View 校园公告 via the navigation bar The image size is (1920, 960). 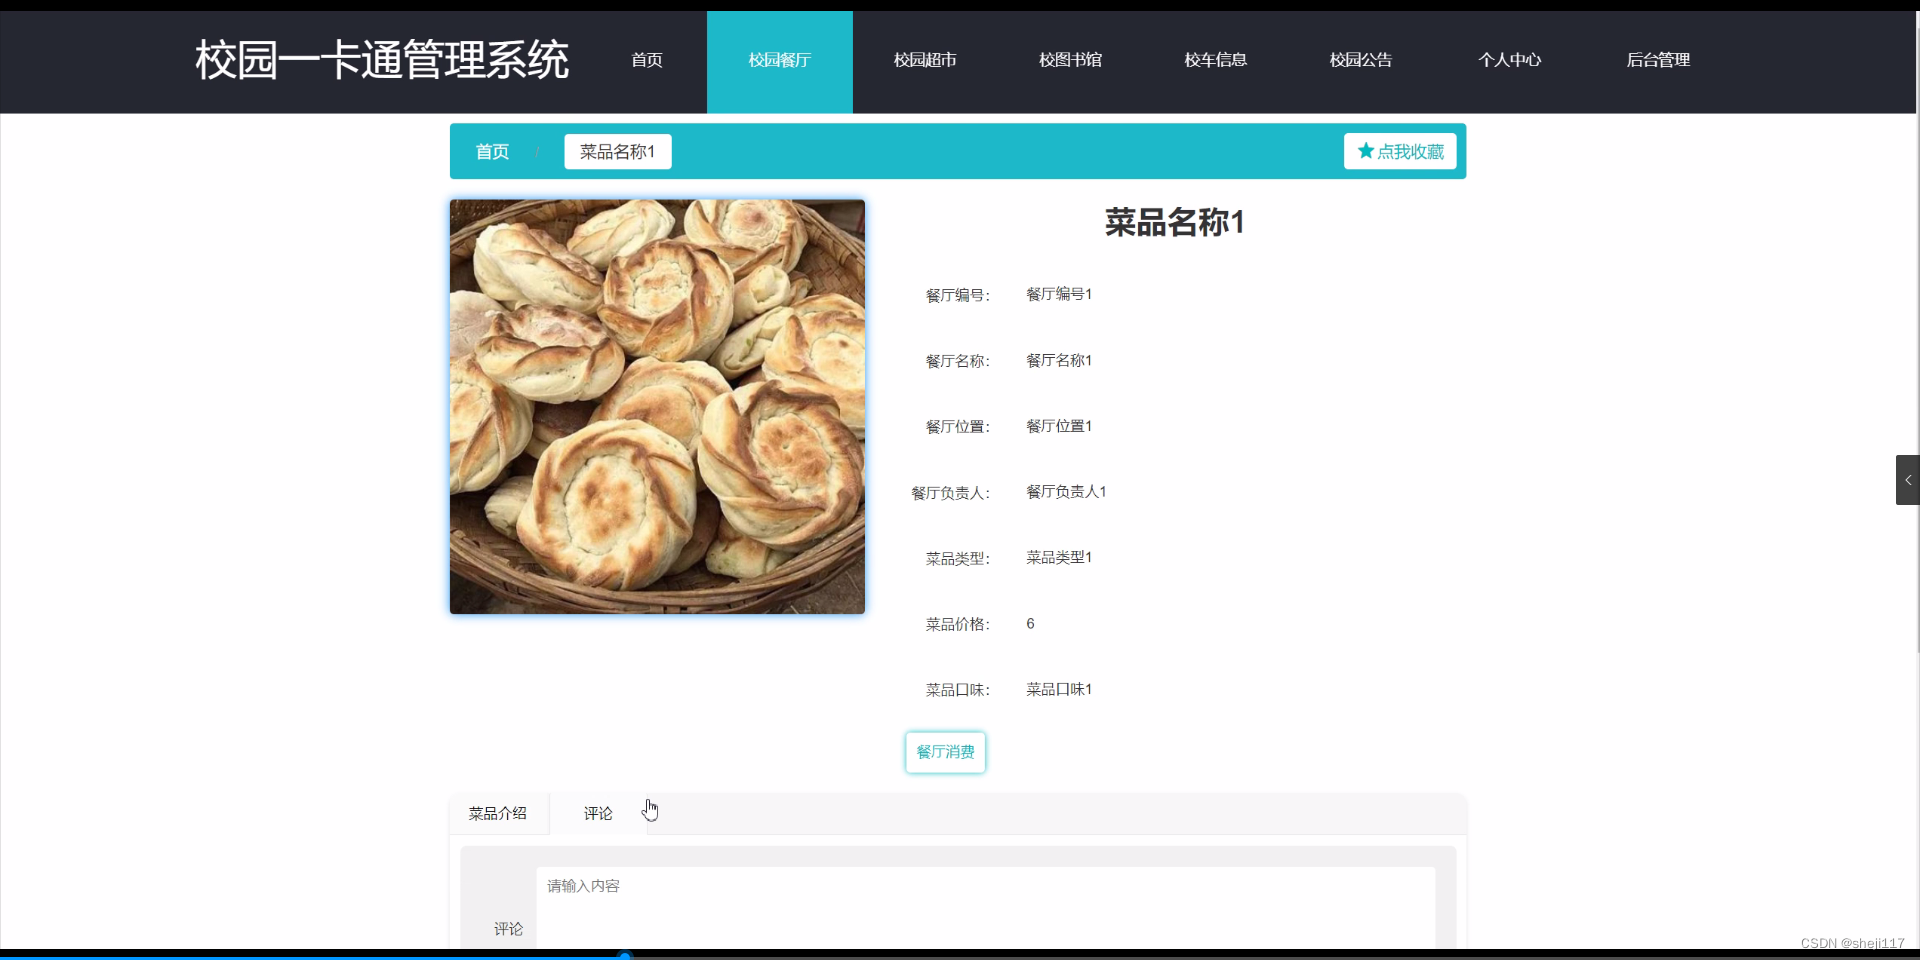1360,60
